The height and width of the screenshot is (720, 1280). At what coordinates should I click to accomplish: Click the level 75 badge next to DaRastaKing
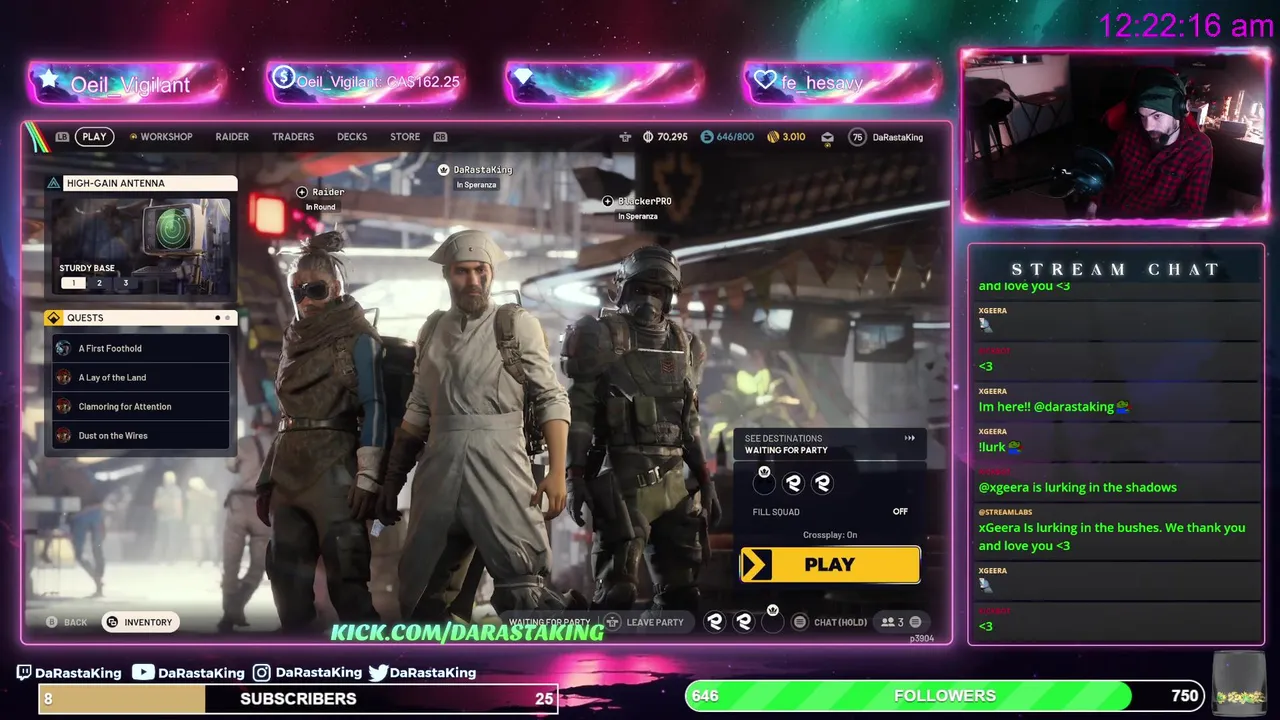[857, 137]
